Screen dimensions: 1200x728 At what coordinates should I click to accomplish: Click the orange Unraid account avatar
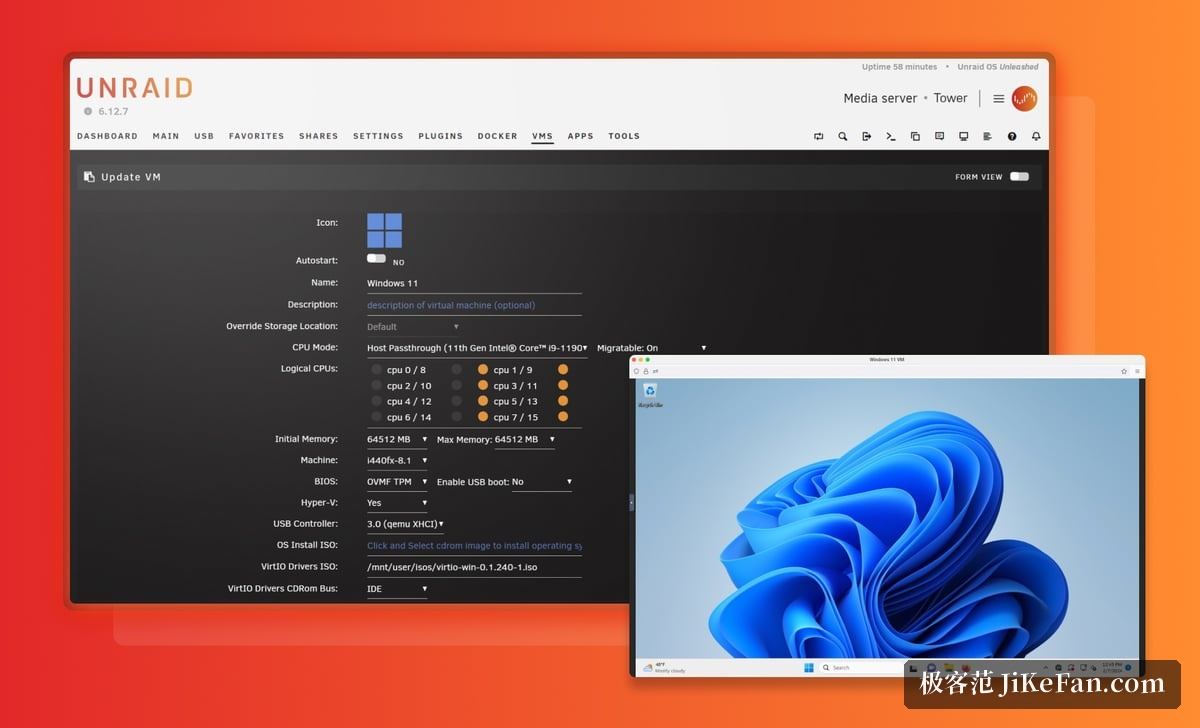coord(1024,98)
